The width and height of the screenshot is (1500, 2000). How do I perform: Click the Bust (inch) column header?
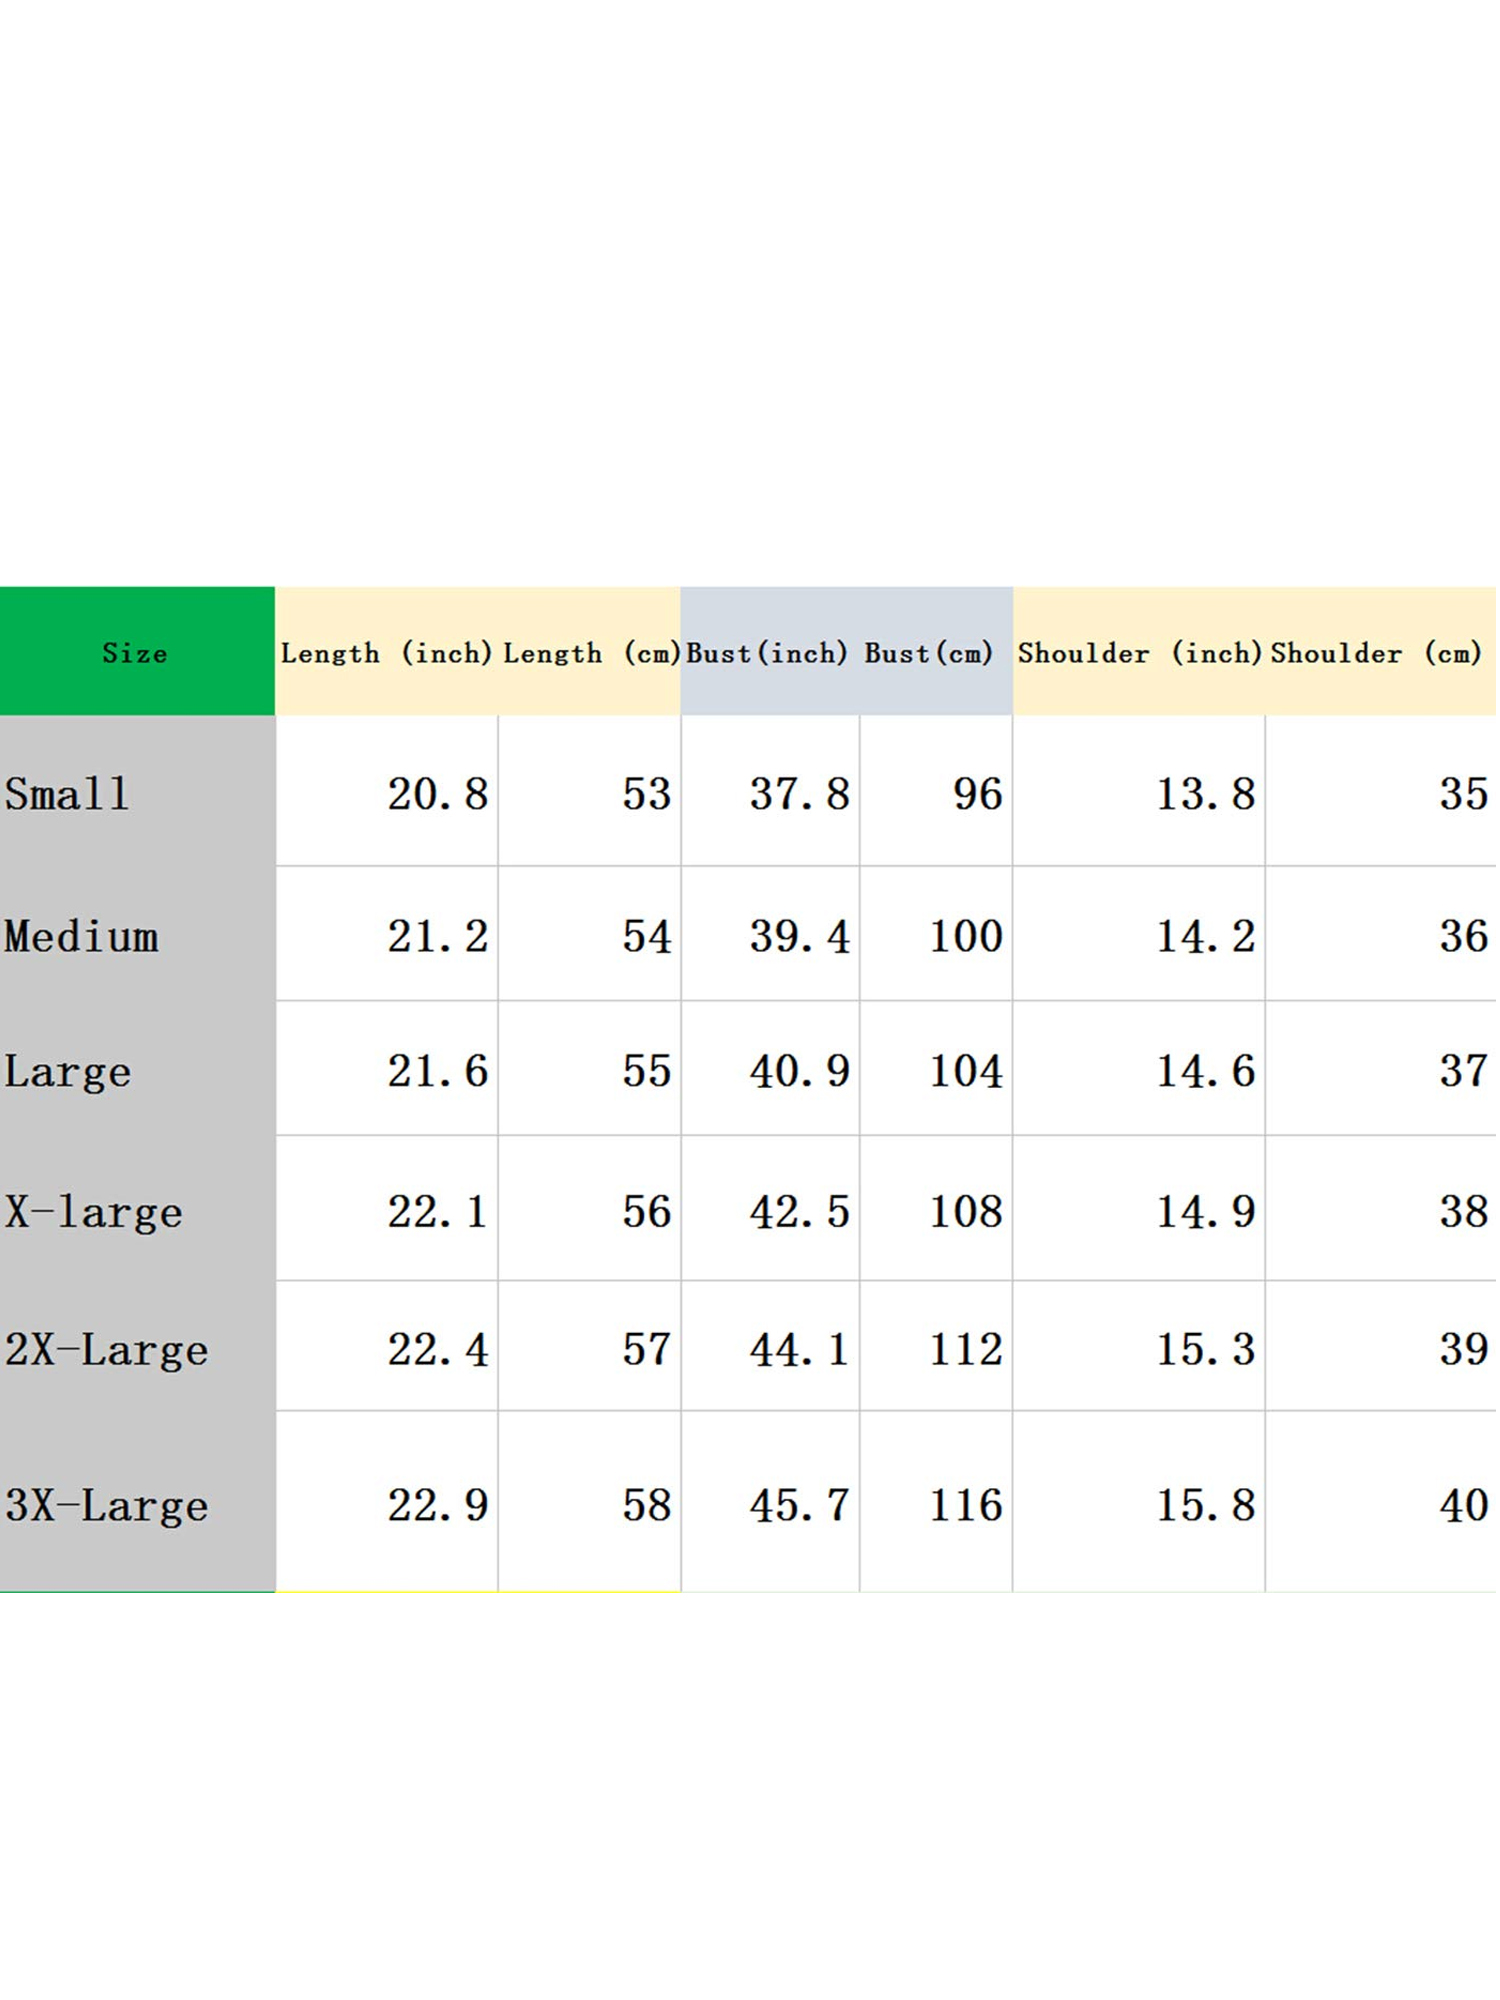coord(768,653)
